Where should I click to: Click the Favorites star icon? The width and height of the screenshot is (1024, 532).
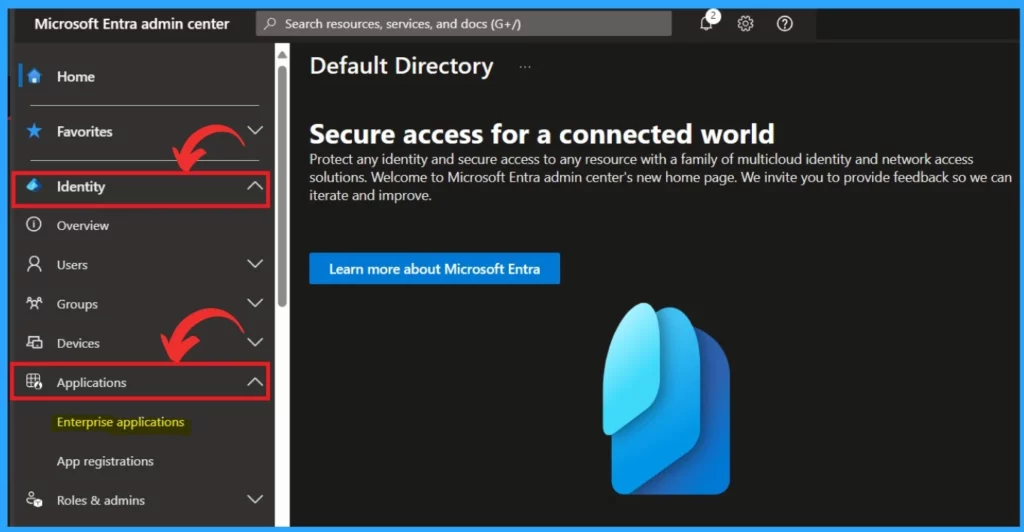pos(34,131)
